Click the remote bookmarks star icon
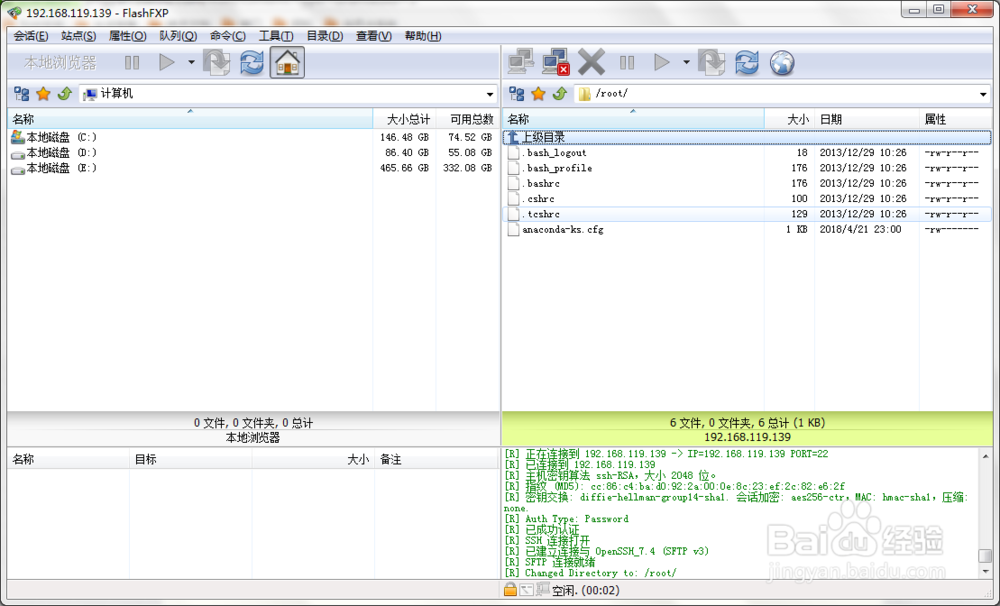Viewport: 1000px width, 606px height. pyautogui.click(x=538, y=94)
